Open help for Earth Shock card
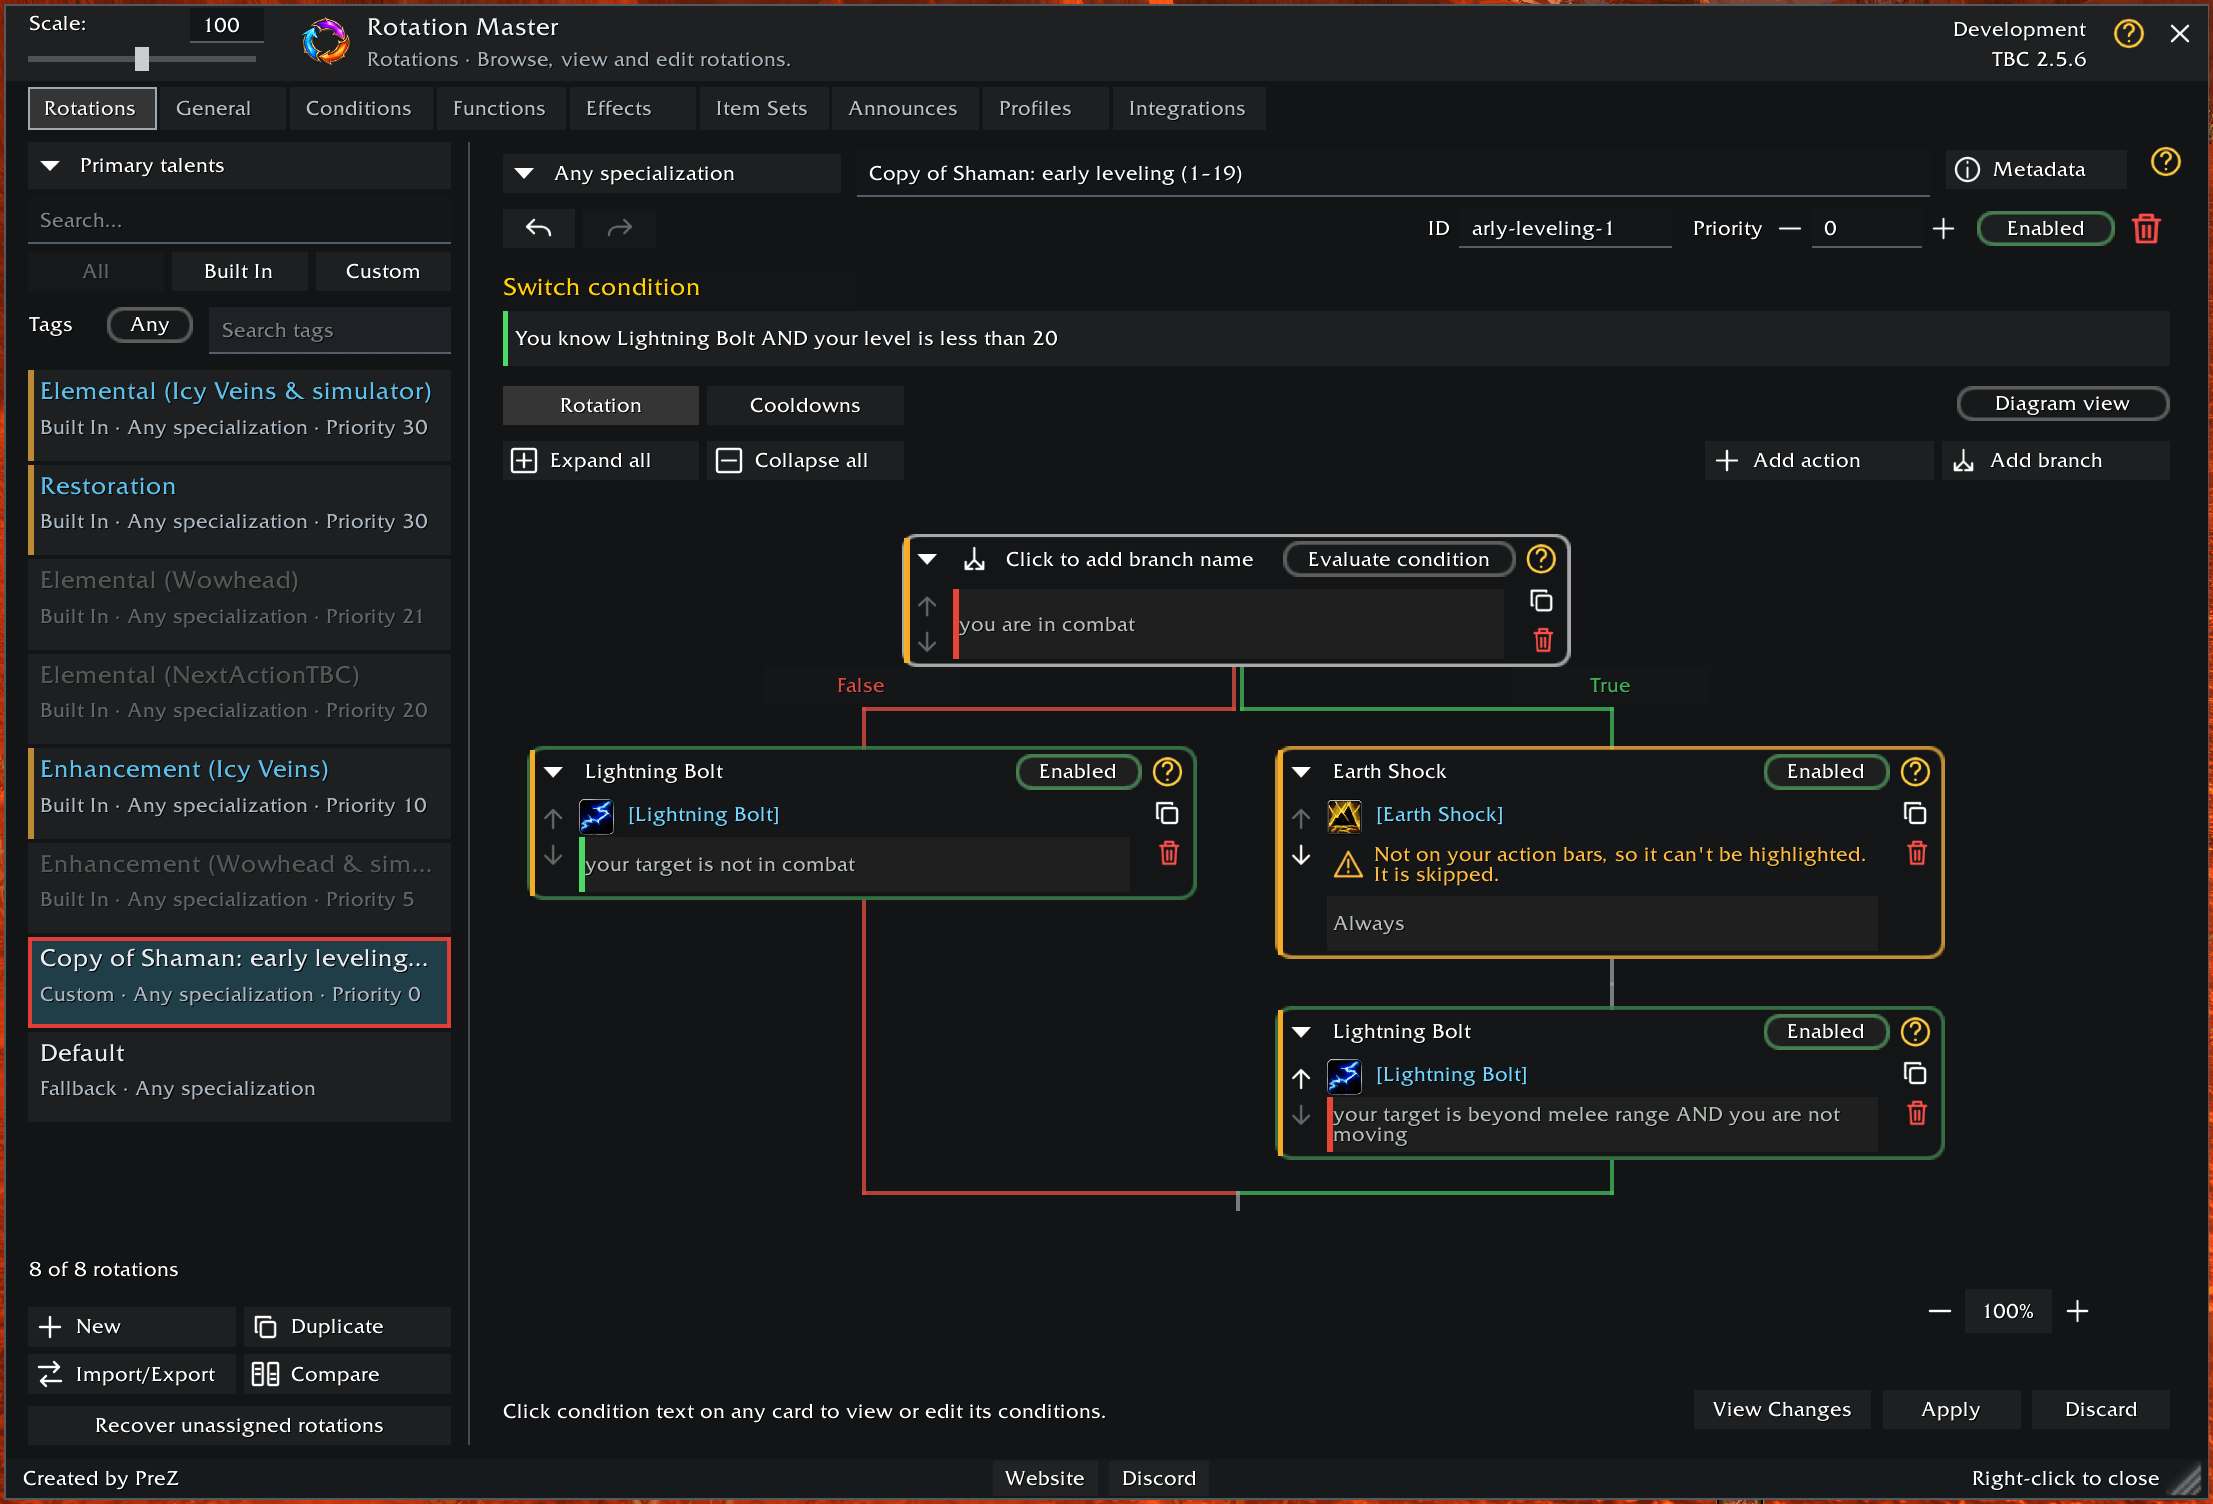 click(x=1915, y=771)
